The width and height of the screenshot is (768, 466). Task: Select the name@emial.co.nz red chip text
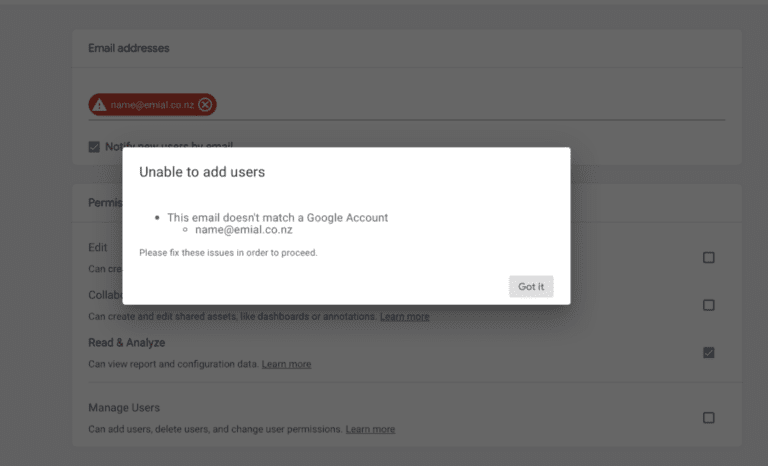click(152, 105)
